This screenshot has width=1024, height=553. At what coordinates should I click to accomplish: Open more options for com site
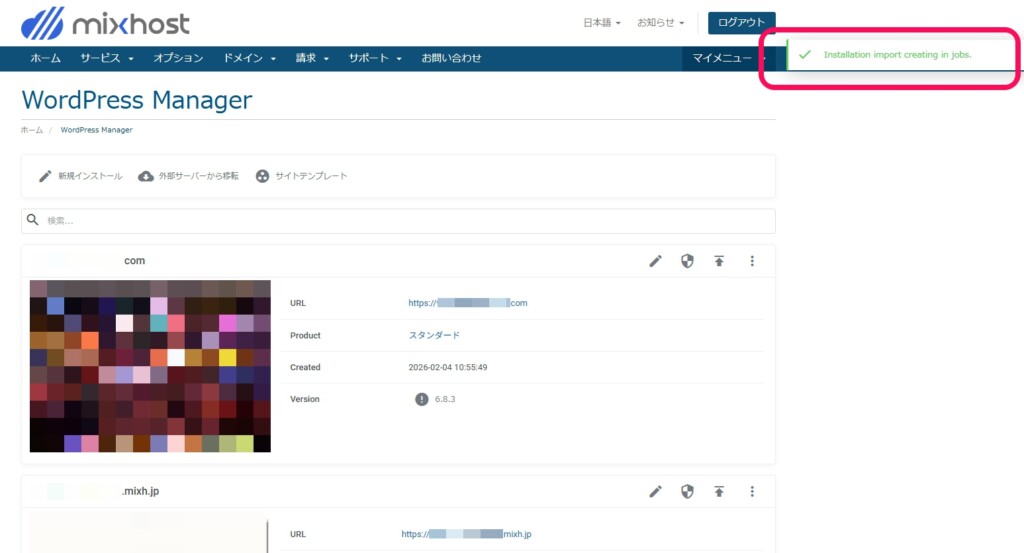752,261
